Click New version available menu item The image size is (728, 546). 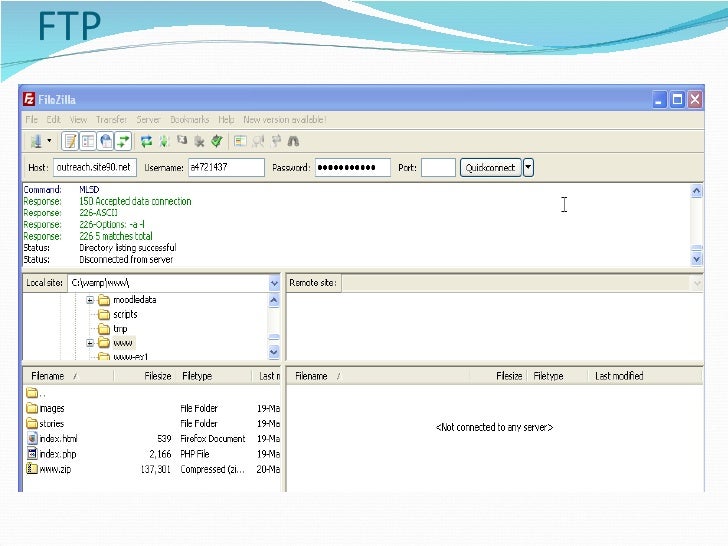coord(285,120)
